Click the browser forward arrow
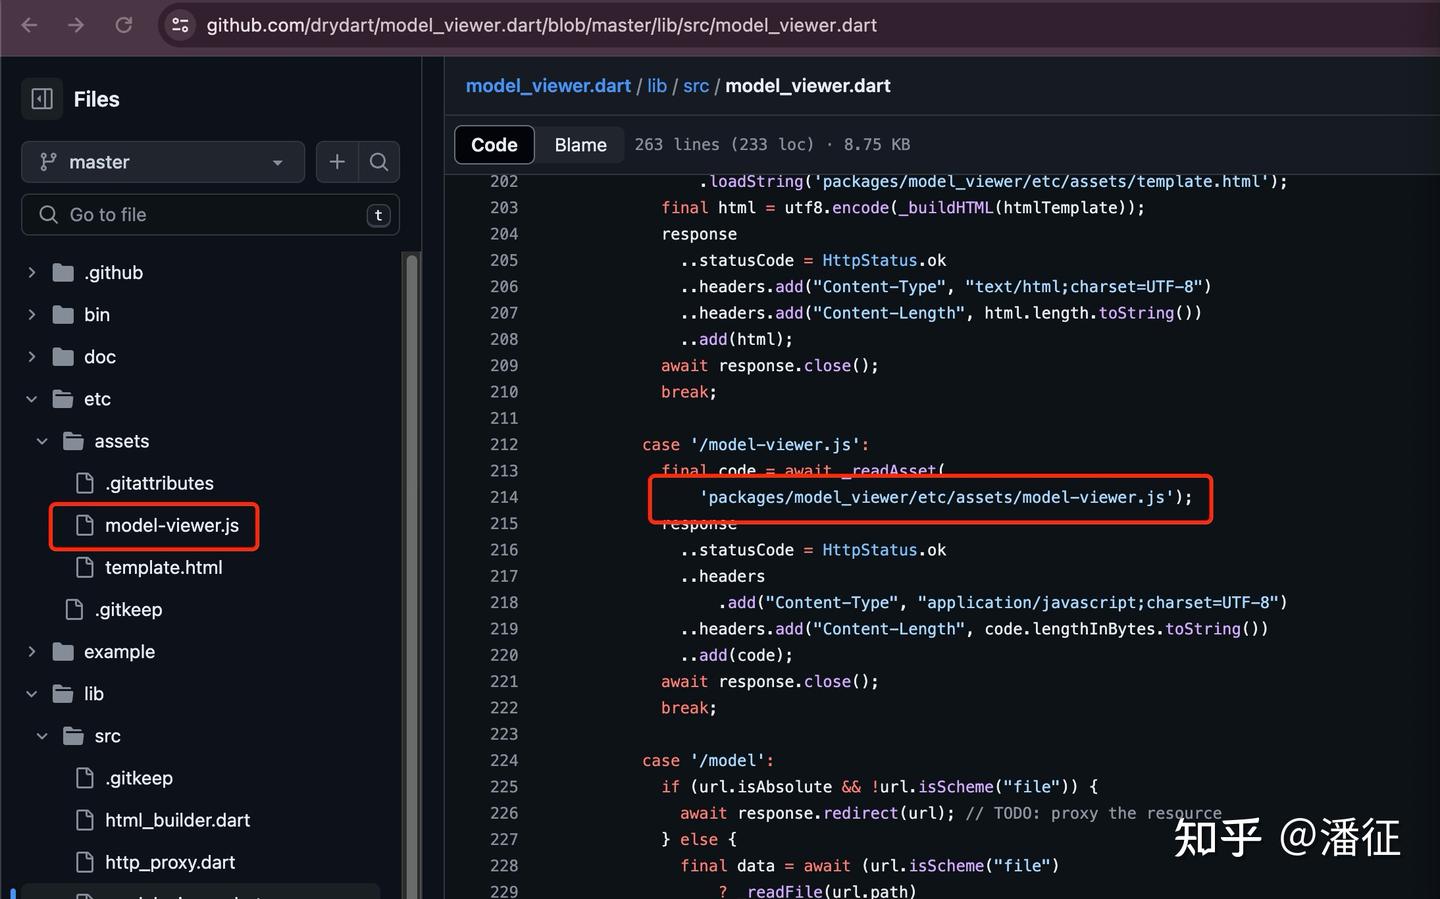1440x899 pixels. click(x=76, y=25)
